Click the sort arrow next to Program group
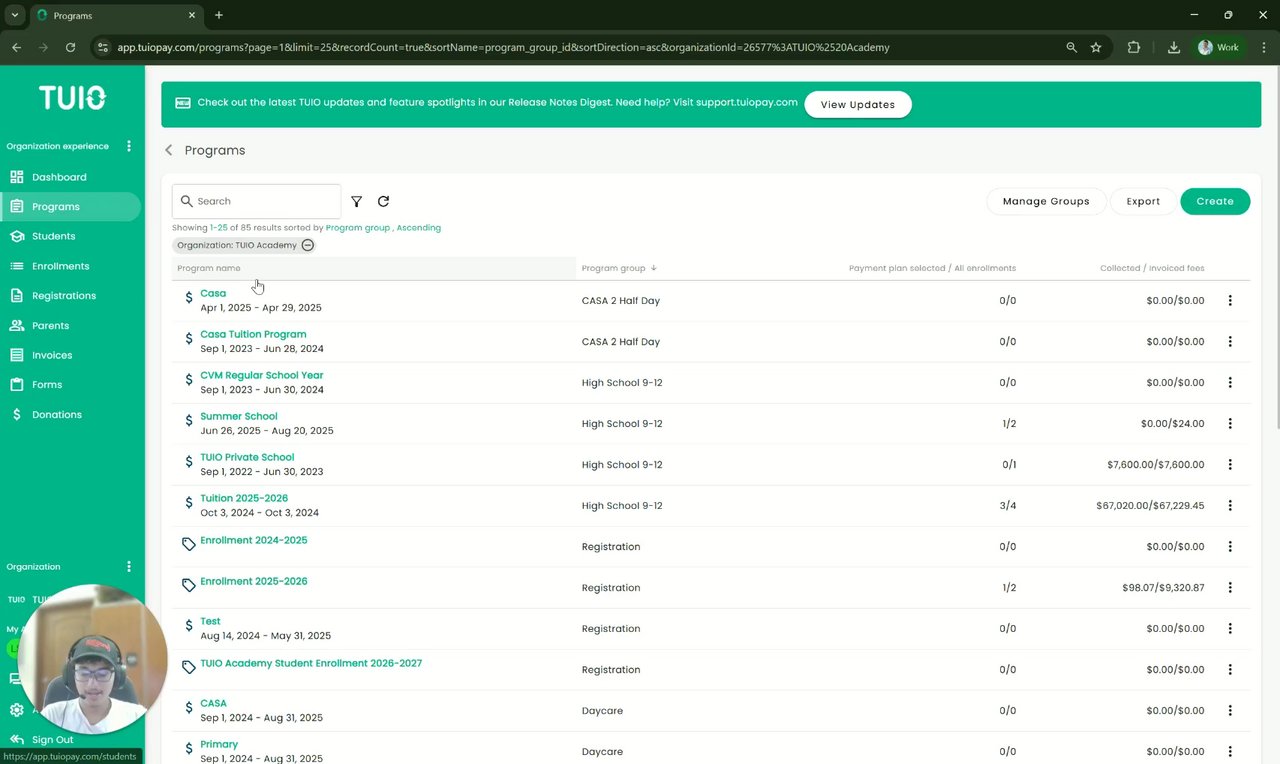Image resolution: width=1280 pixels, height=764 pixels. 654,268
